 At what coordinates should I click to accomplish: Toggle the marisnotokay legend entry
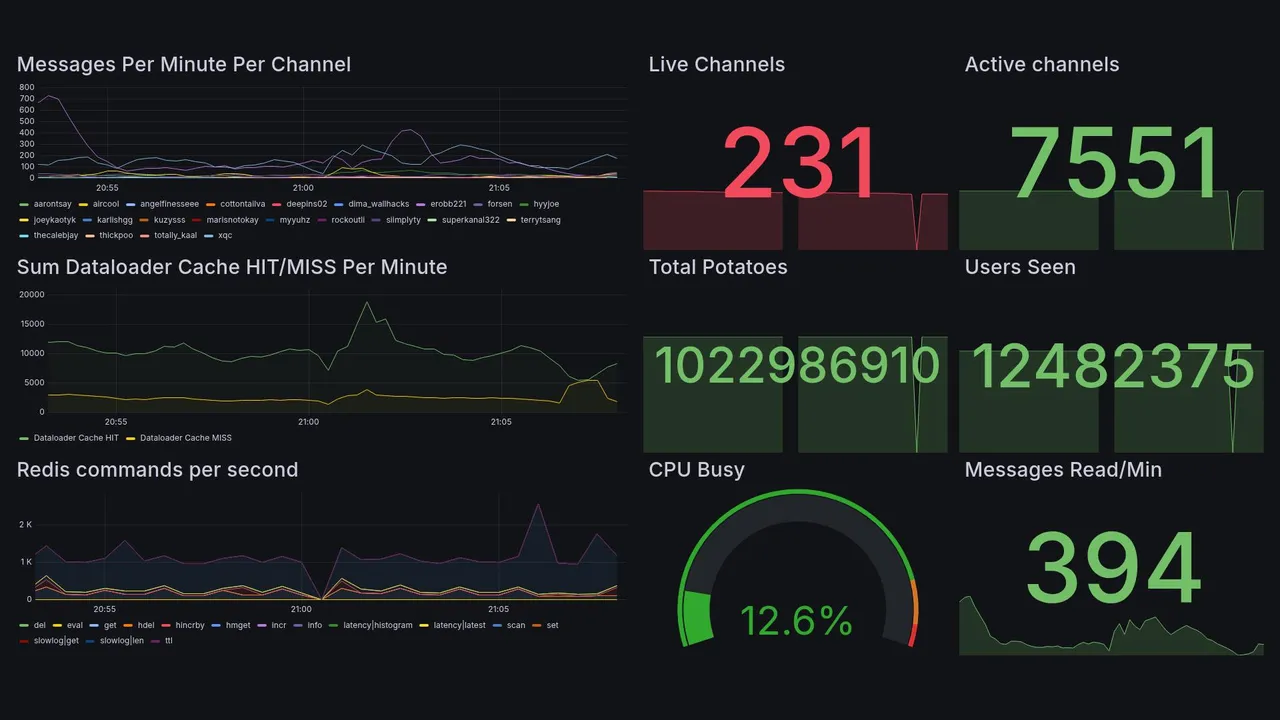point(225,220)
